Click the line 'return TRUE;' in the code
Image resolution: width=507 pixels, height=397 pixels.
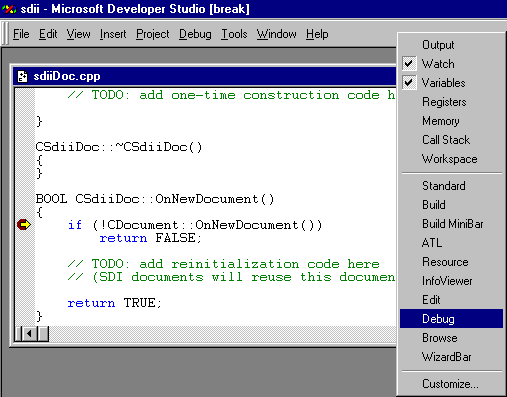click(x=115, y=303)
